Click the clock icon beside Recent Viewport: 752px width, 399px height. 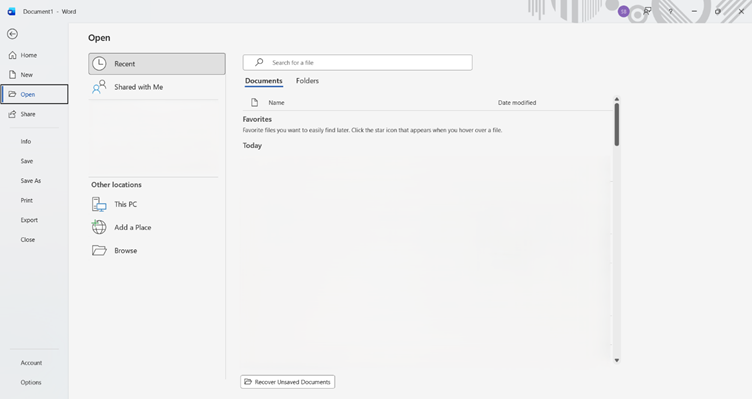99,63
